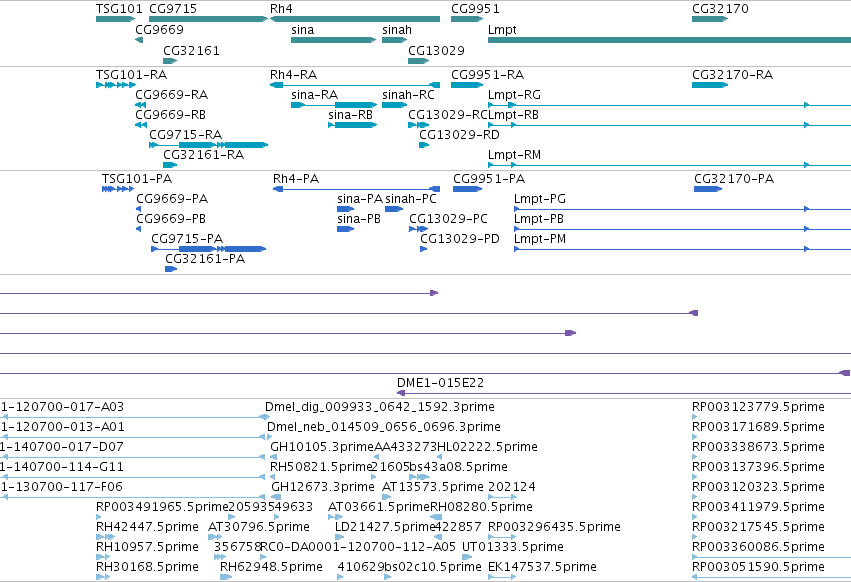Select the RP003123779.5prime EST label

coord(758,407)
